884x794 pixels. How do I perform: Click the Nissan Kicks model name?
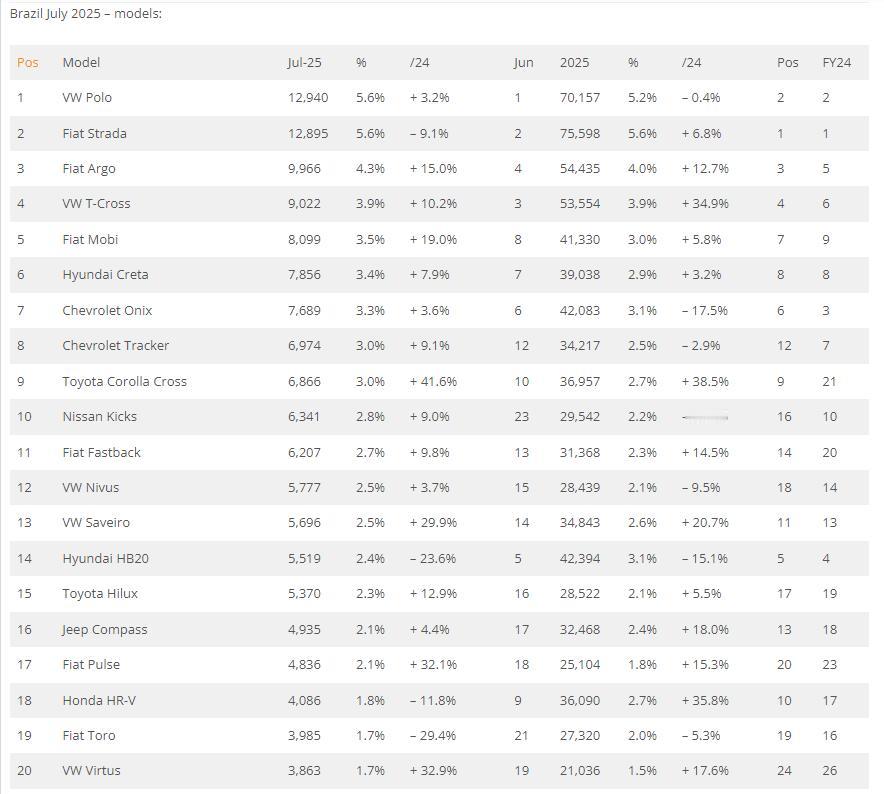tap(100, 417)
